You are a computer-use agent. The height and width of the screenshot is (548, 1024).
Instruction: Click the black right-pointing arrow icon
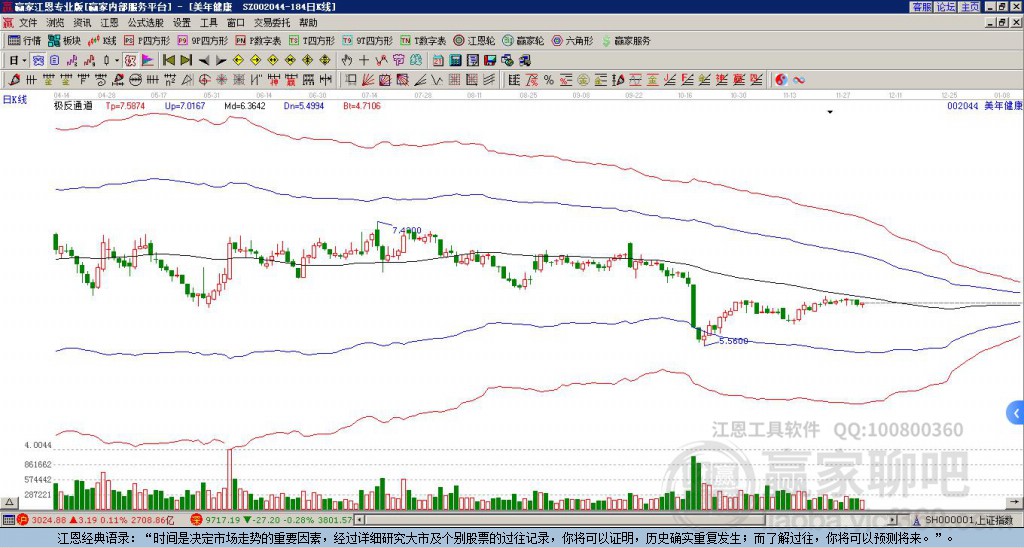click(221, 61)
